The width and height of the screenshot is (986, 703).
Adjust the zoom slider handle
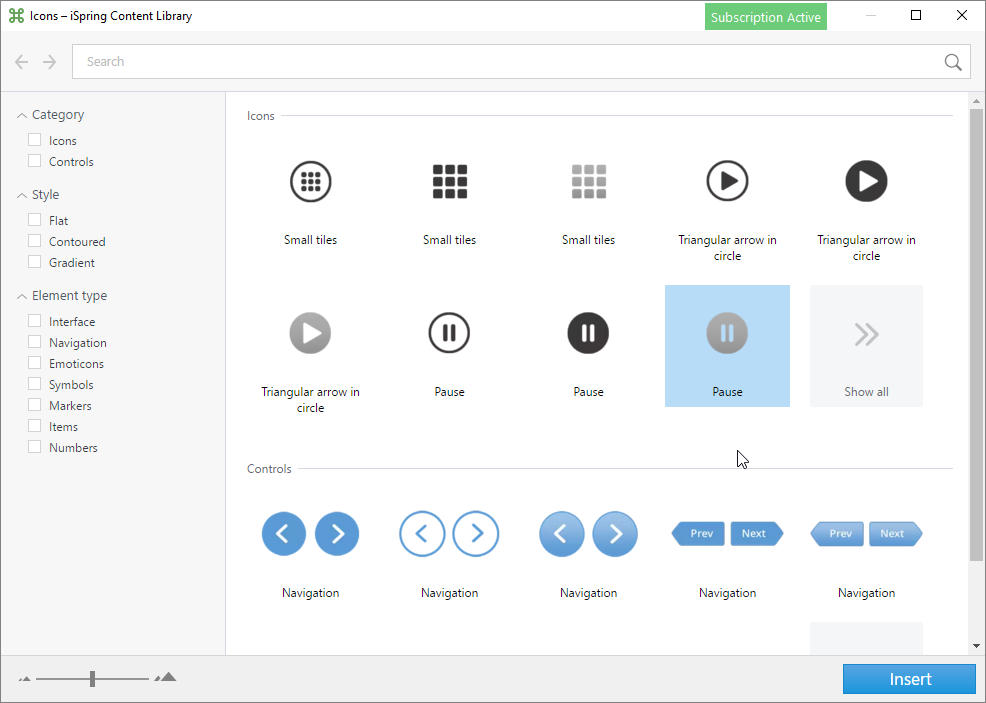tap(92, 678)
